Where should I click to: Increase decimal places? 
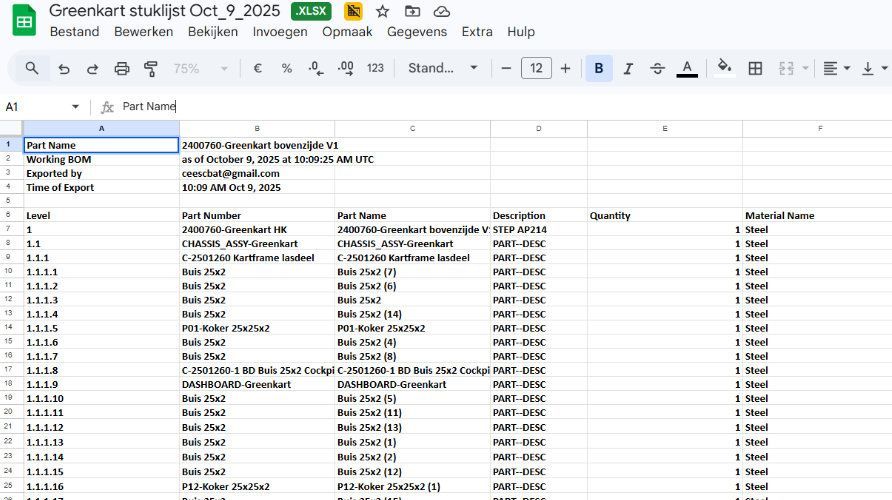click(345, 68)
